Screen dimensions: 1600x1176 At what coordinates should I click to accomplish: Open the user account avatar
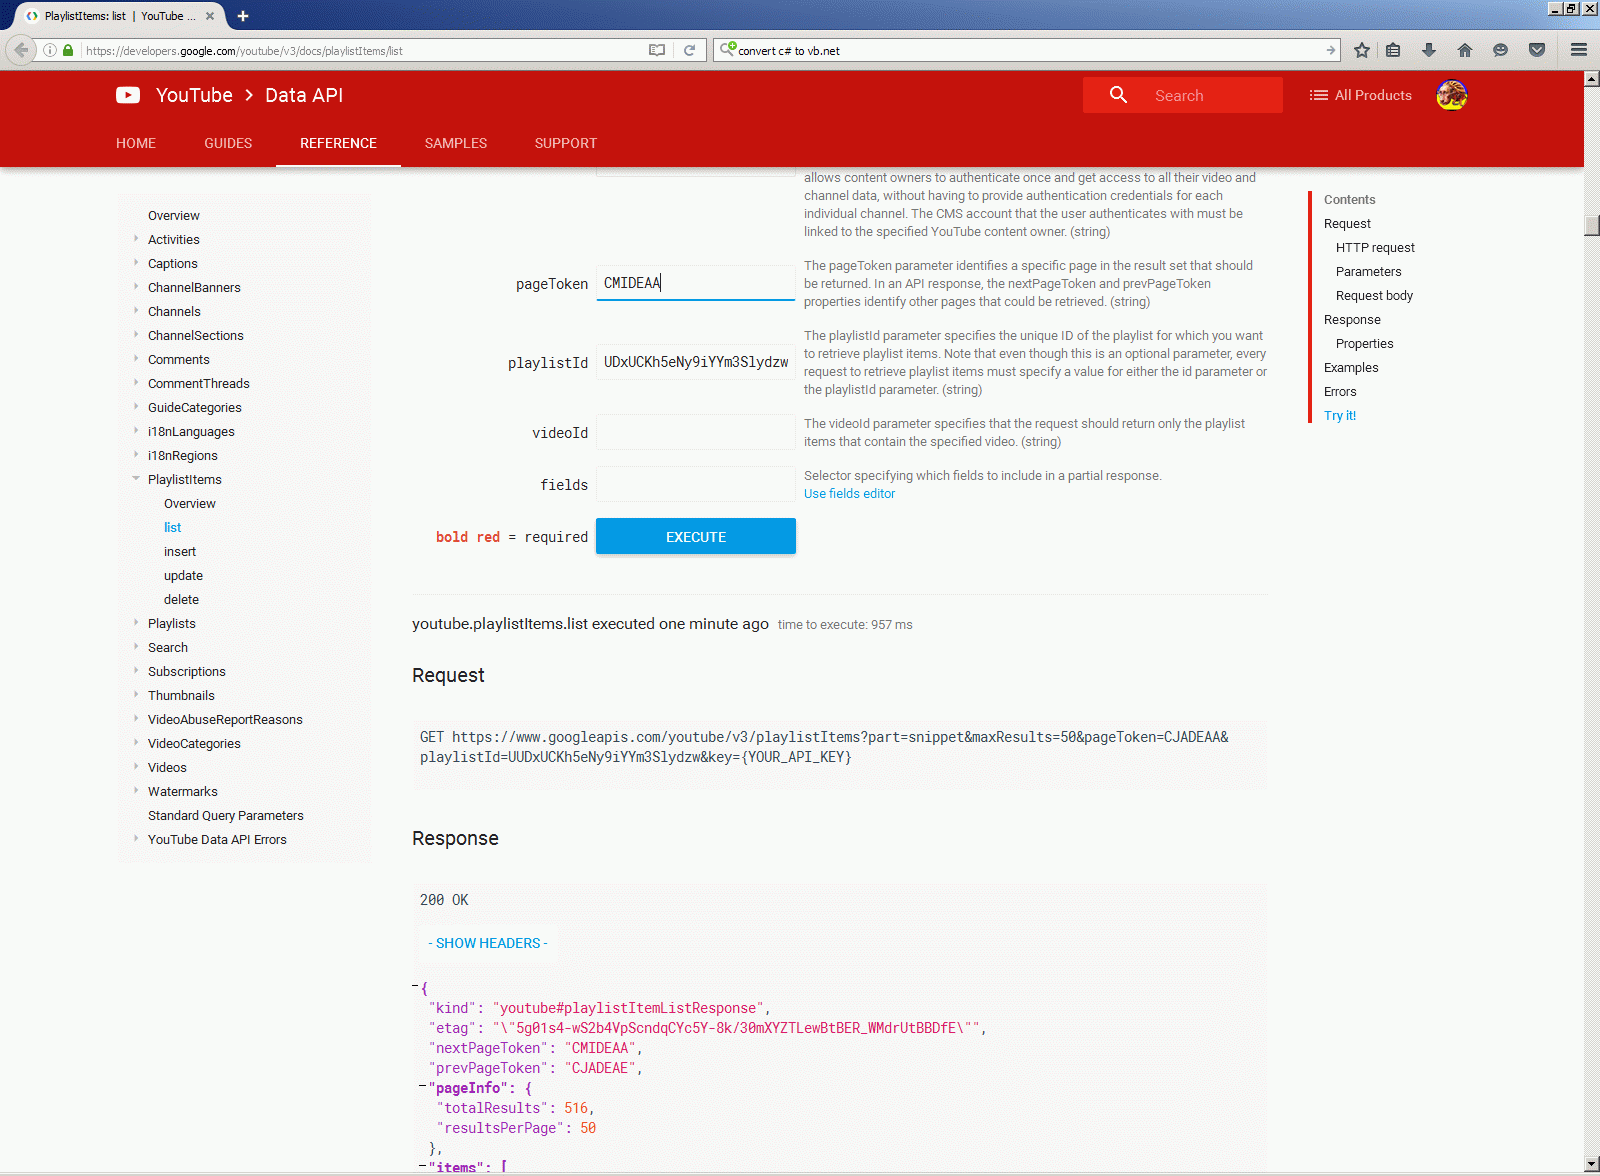point(1452,95)
